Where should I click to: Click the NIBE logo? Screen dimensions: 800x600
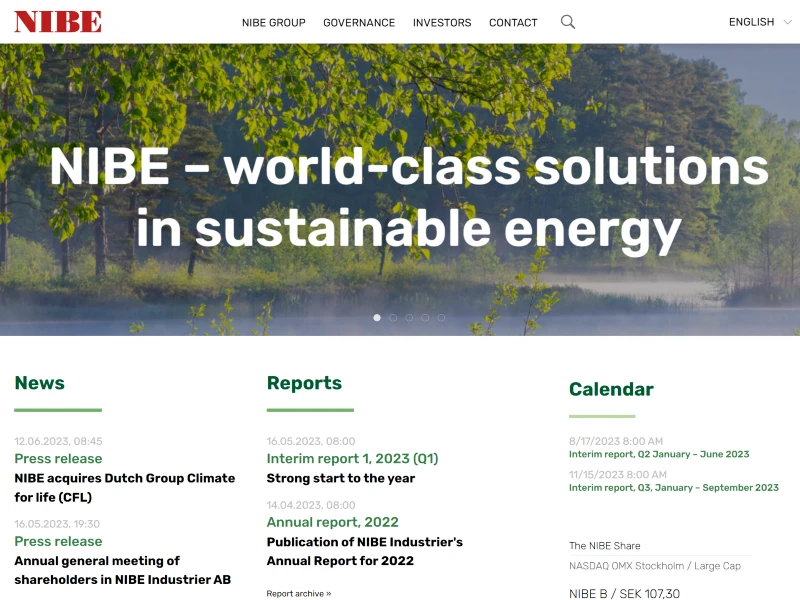tap(58, 22)
